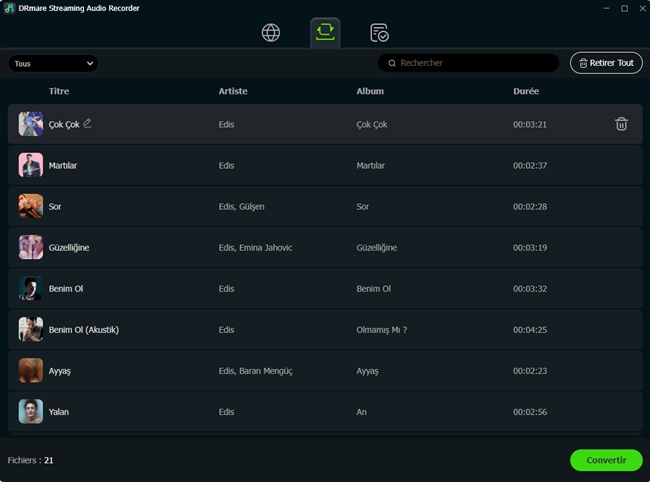650x482 pixels.
Task: Click the Fichiers : 21 count
Action: [30, 460]
